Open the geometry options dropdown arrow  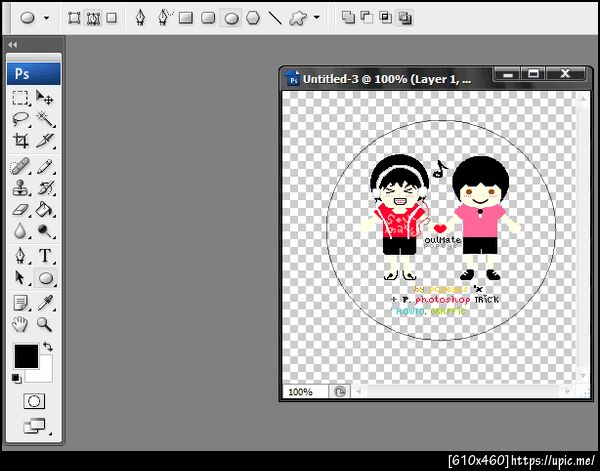(316, 18)
